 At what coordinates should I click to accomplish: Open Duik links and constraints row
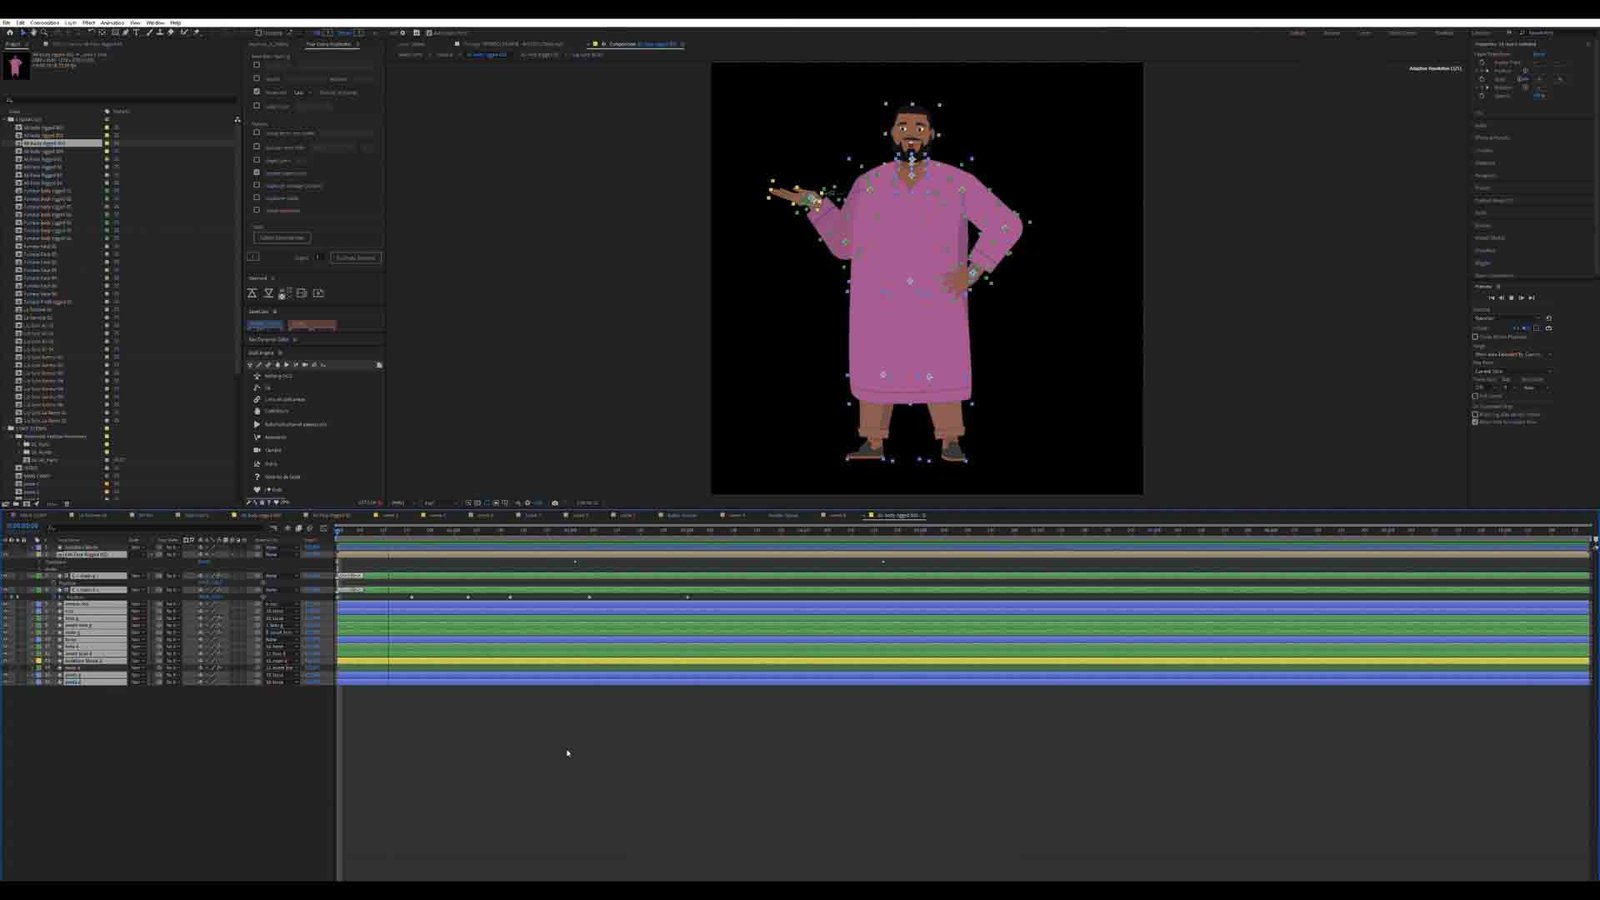point(284,399)
